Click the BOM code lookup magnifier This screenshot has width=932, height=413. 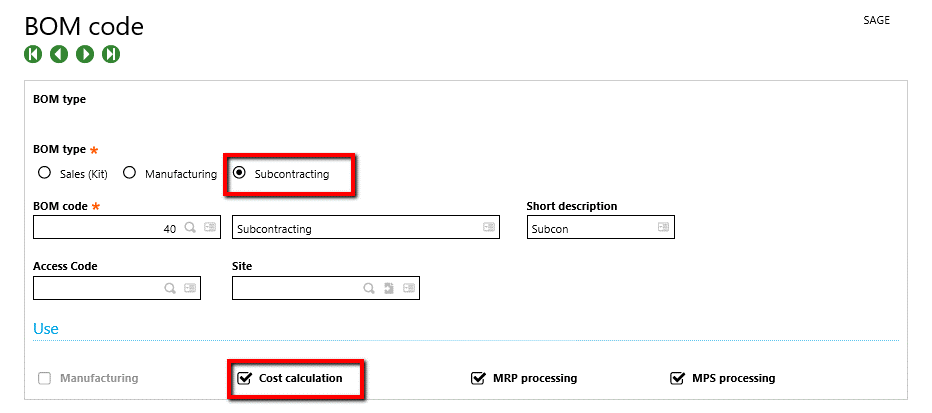point(189,228)
